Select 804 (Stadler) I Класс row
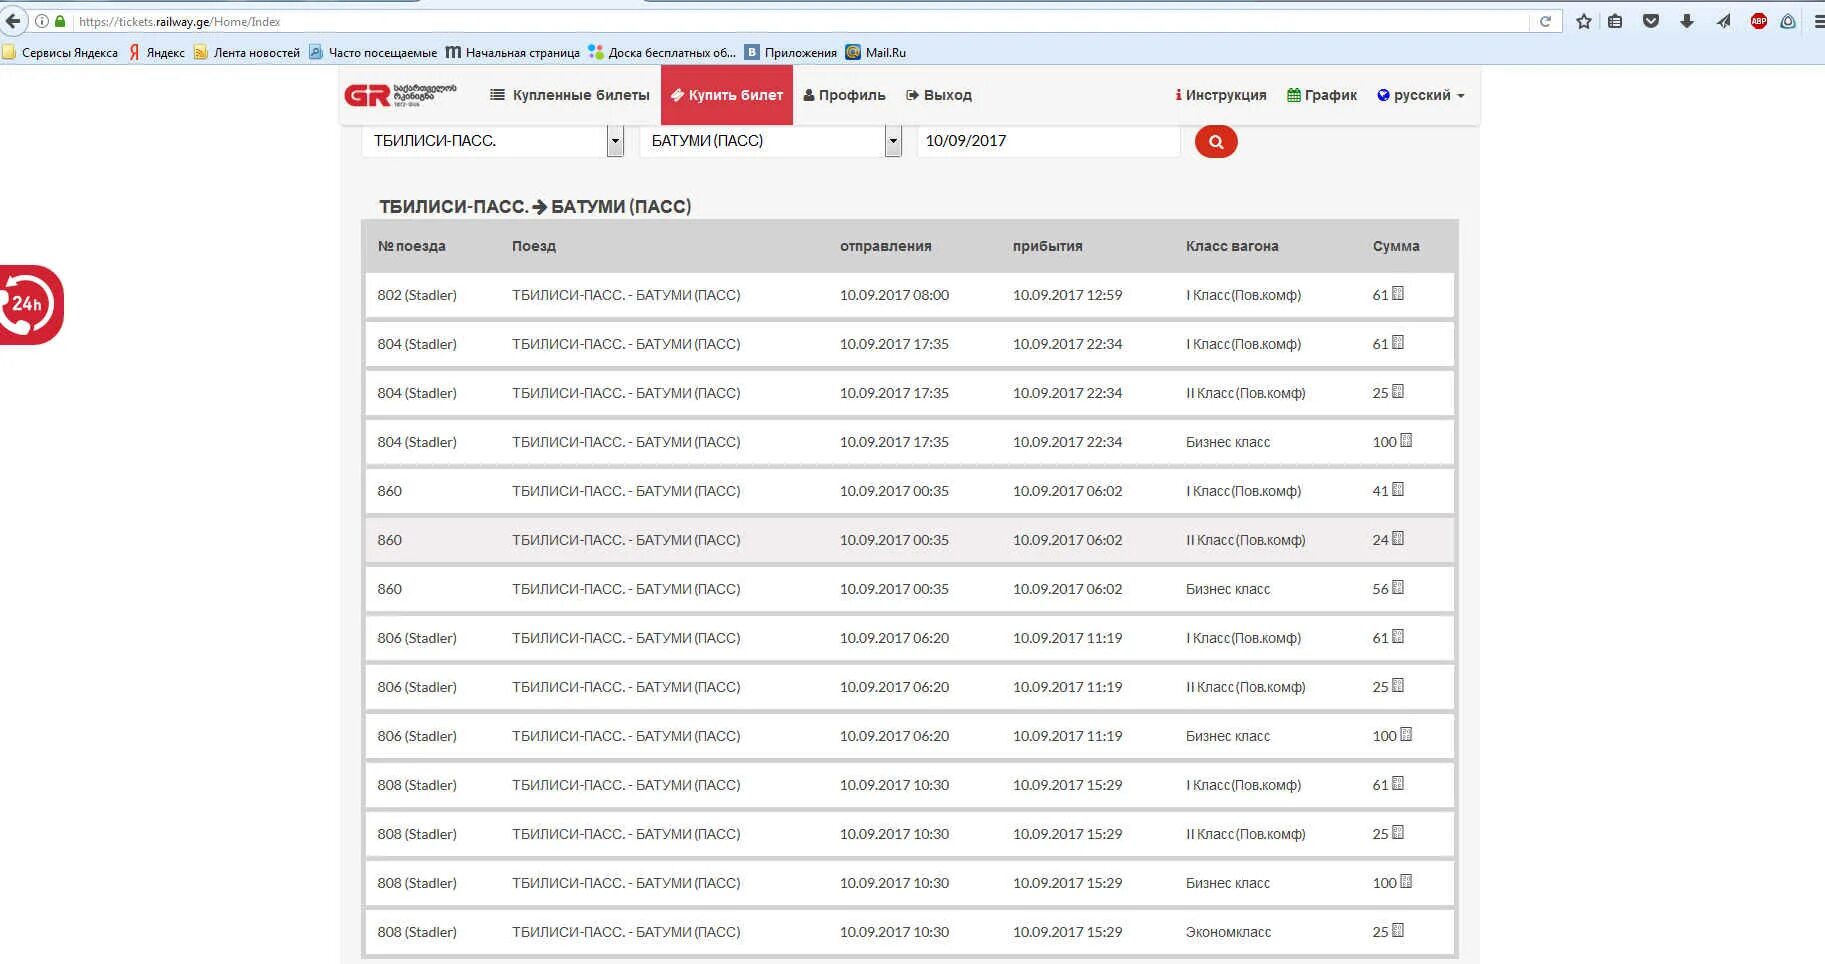 pos(909,344)
